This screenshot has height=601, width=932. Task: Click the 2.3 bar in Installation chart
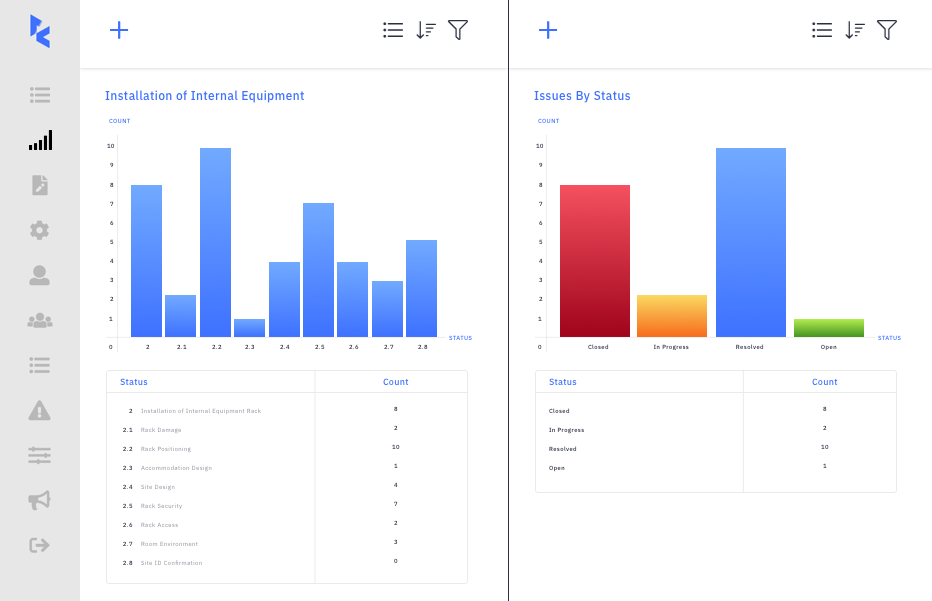(250, 328)
